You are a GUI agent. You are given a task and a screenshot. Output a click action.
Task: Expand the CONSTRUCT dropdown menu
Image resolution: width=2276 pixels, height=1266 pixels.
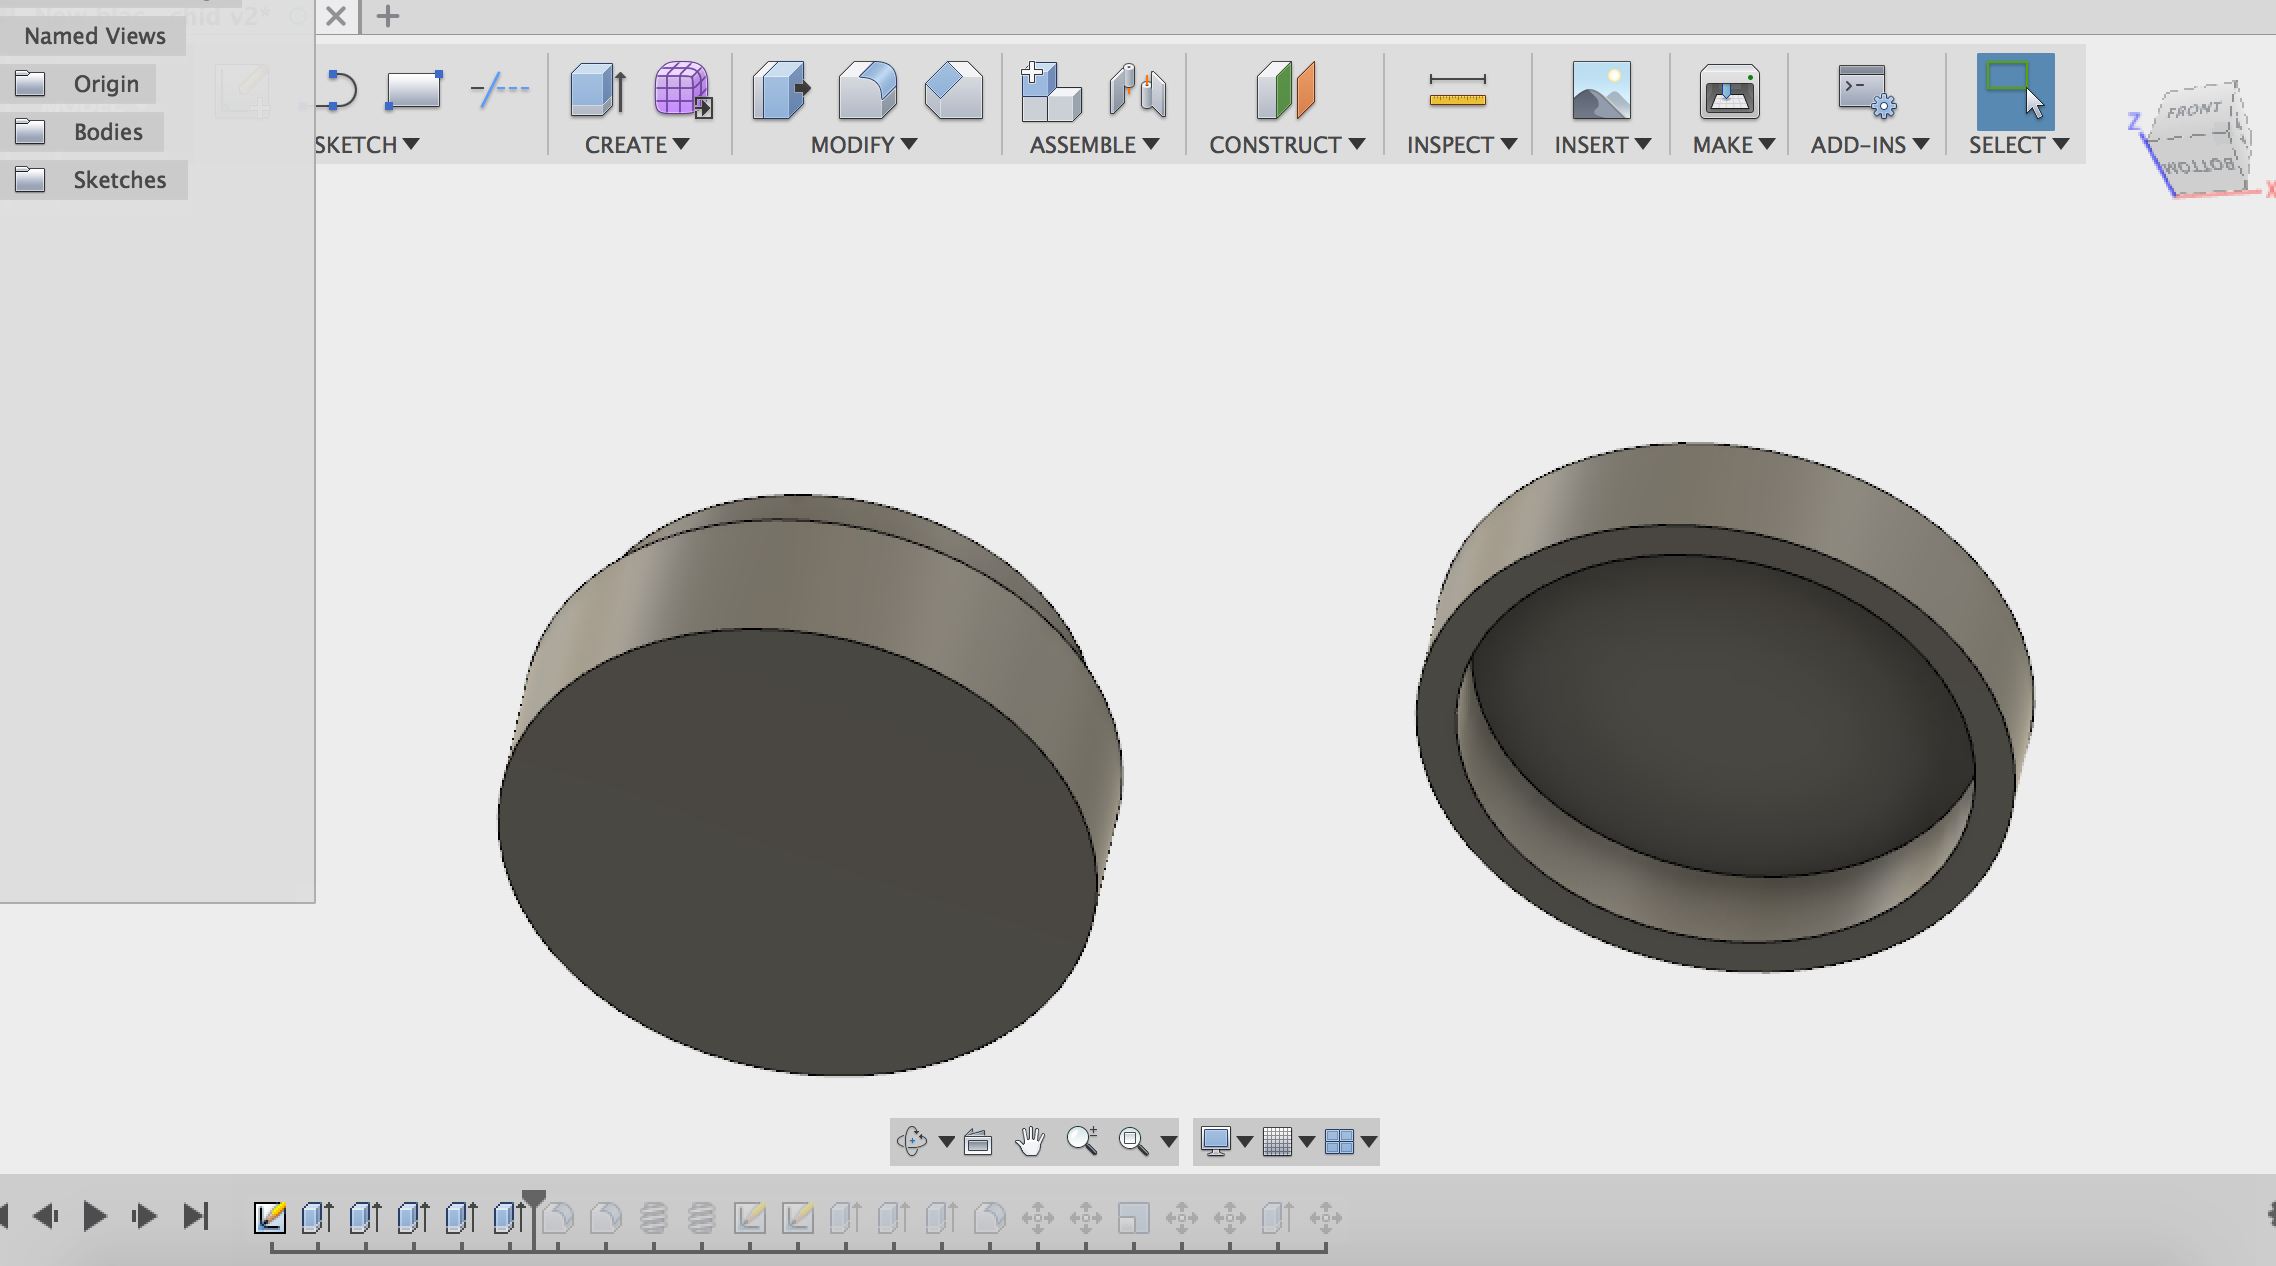coord(1287,145)
